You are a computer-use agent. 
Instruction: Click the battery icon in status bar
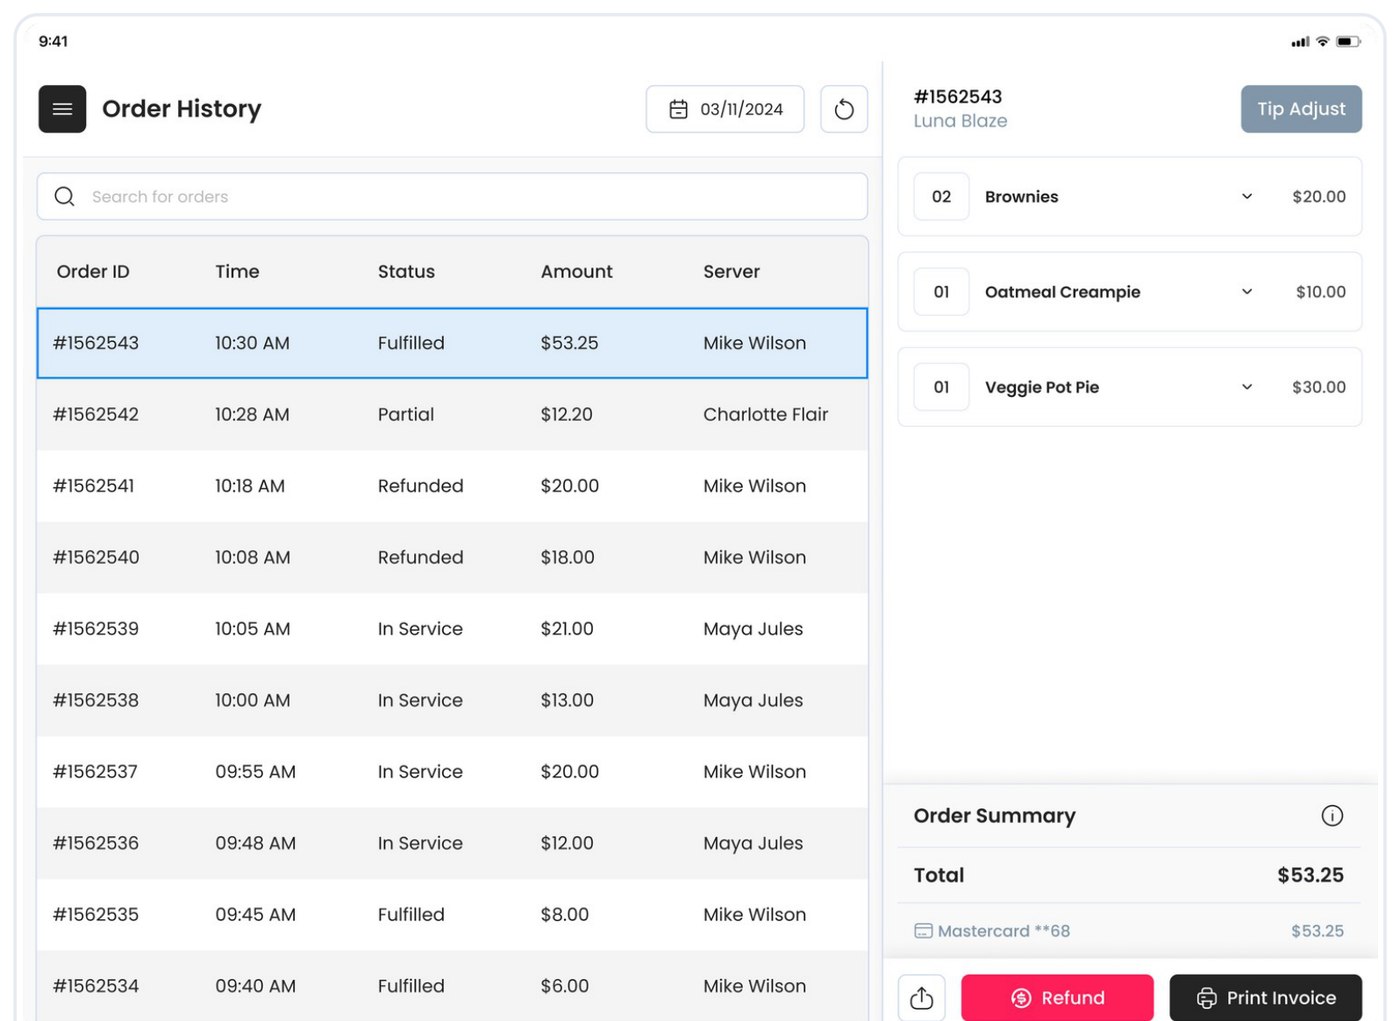click(1349, 41)
